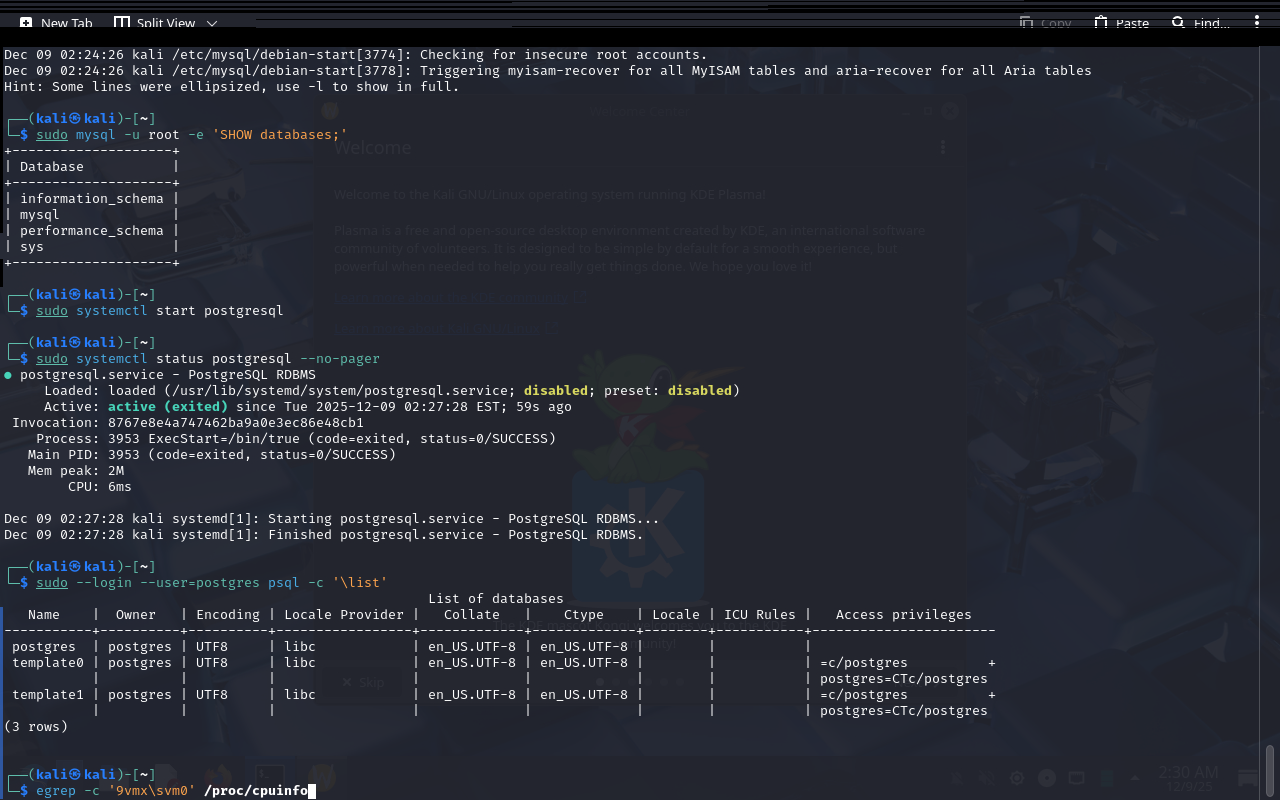
Task: Click the 'sudo mysql -u root' command line
Action: tap(191, 135)
